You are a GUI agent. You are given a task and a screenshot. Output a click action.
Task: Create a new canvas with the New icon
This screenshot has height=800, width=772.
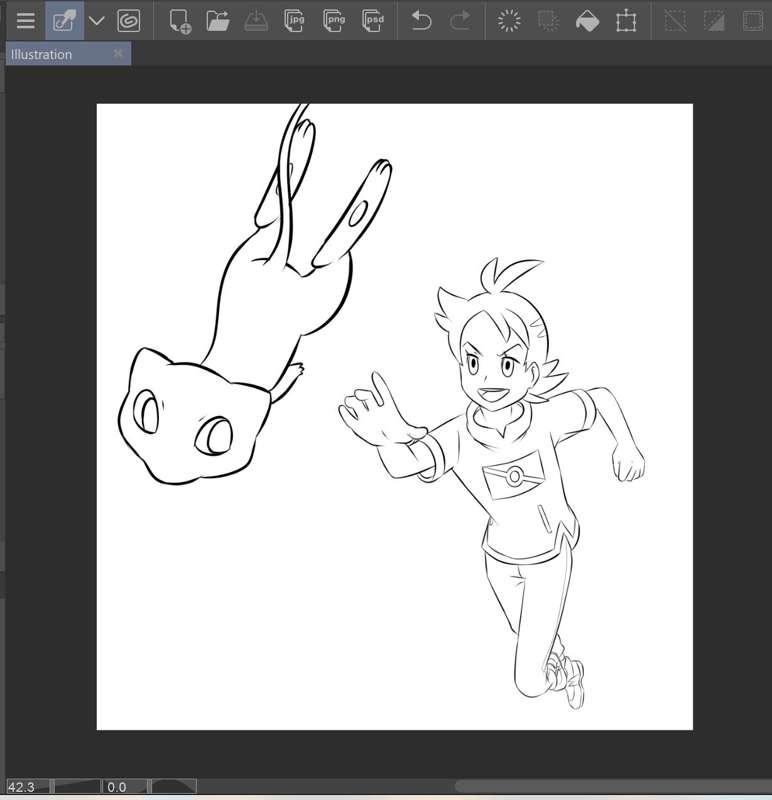(180, 21)
